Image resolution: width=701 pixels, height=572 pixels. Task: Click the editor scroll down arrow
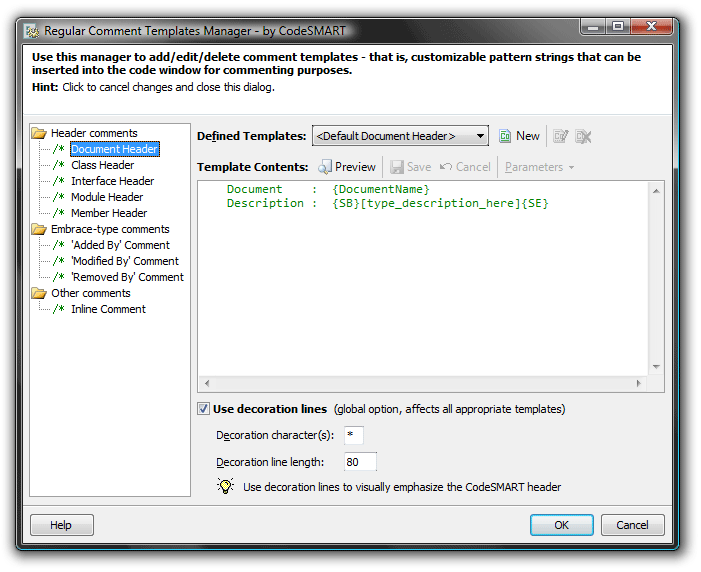(656, 367)
